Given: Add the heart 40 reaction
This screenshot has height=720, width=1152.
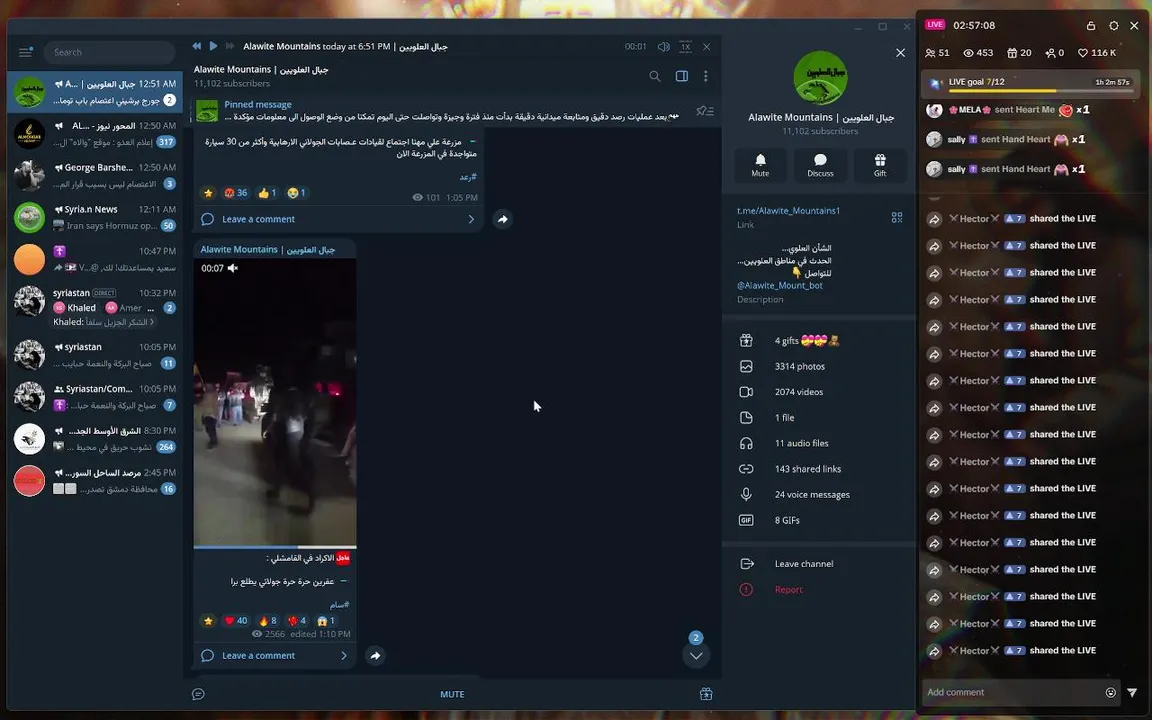Looking at the screenshot, I should [236, 621].
